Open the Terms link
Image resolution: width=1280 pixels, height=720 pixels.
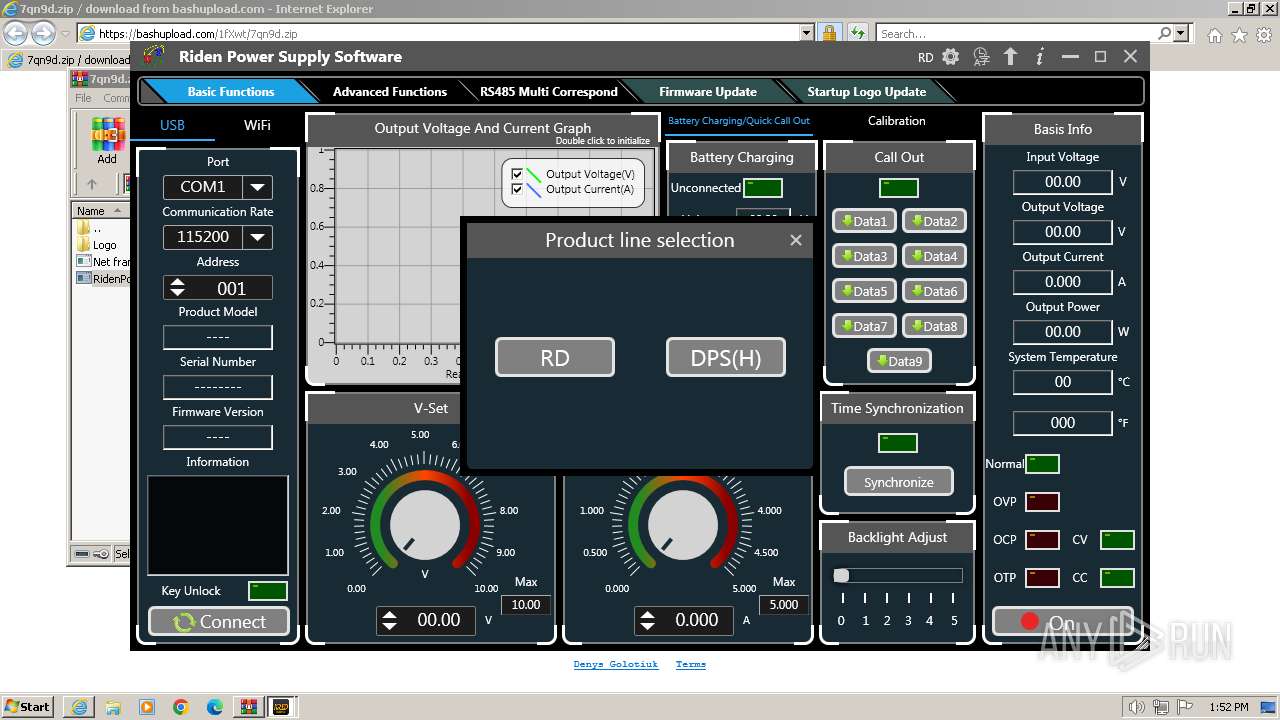click(691, 664)
